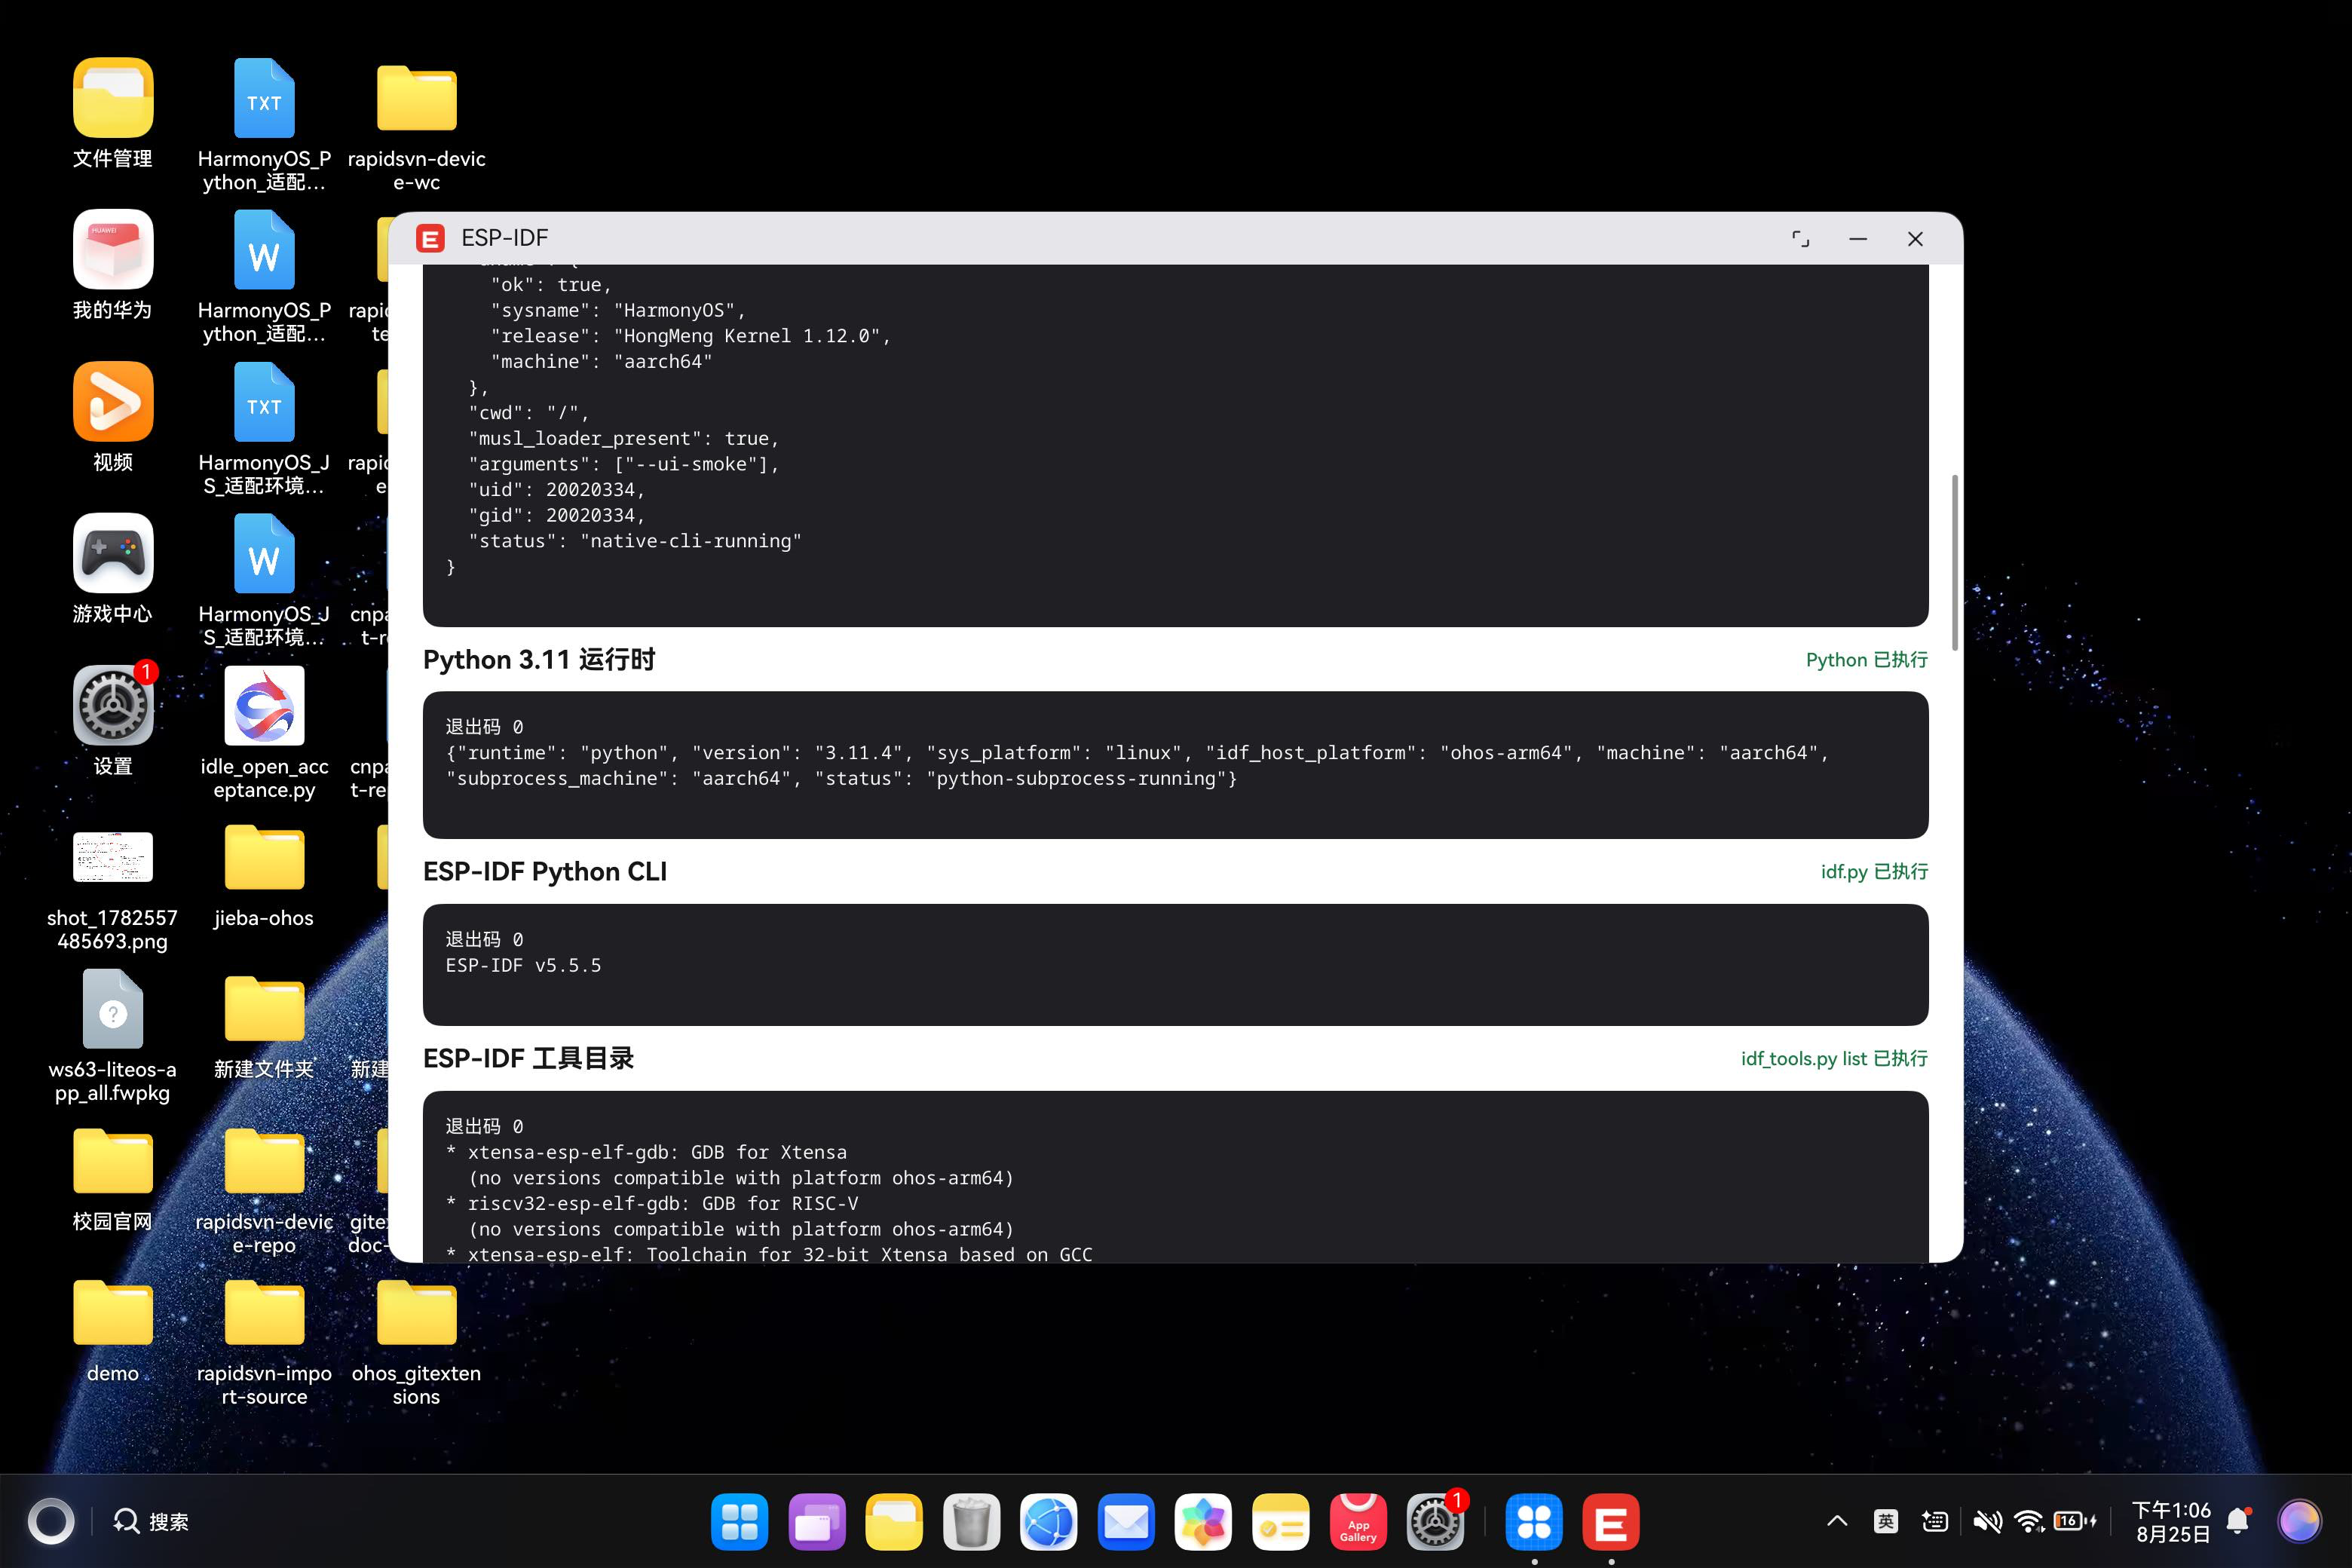Screen dimensions: 2352x1568
Task: Select the jieba-ohos folder
Action: [x=264, y=857]
